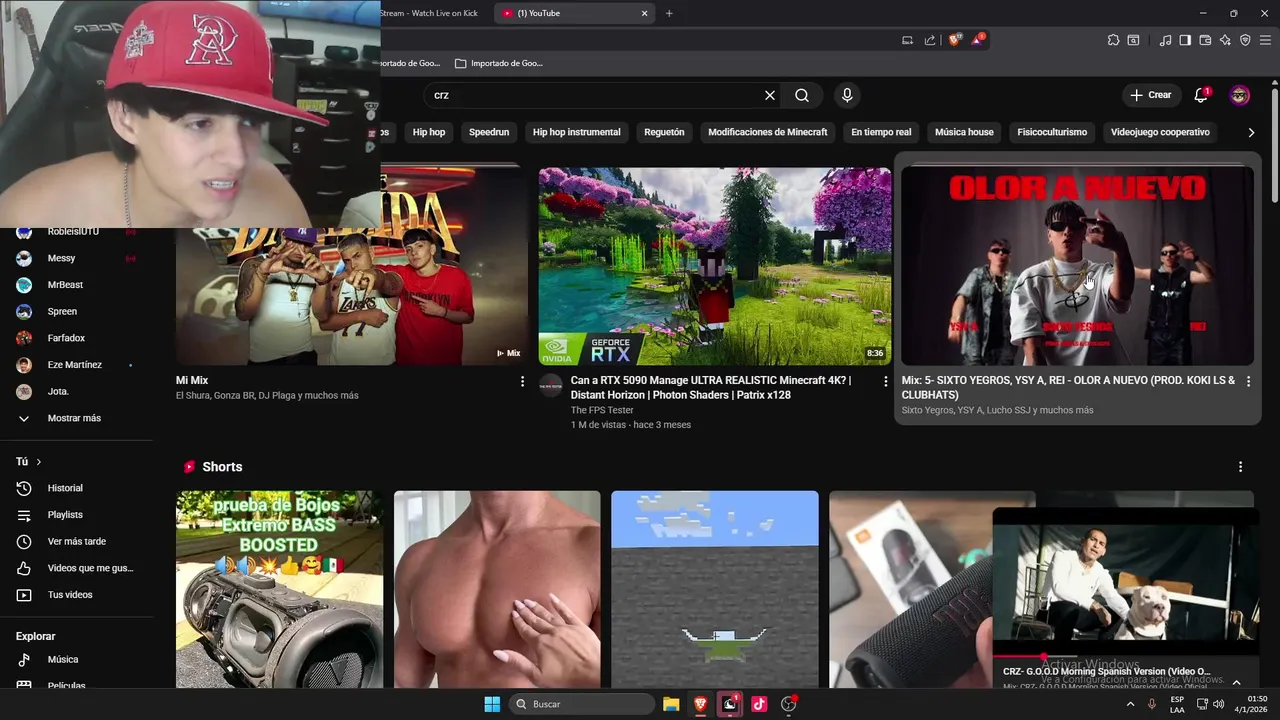Screen dimensions: 1280x720
Task: Expand the CRZ miniplayer with chevron
Action: tap(1236, 682)
